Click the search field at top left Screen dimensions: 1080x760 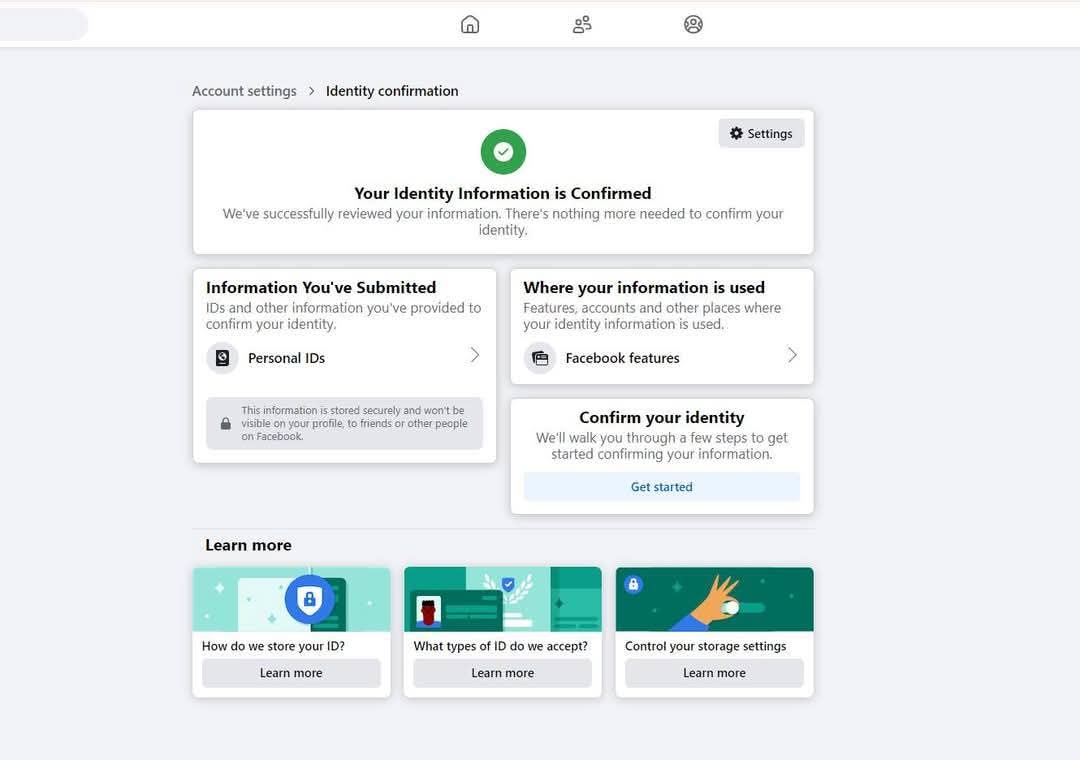(x=43, y=25)
